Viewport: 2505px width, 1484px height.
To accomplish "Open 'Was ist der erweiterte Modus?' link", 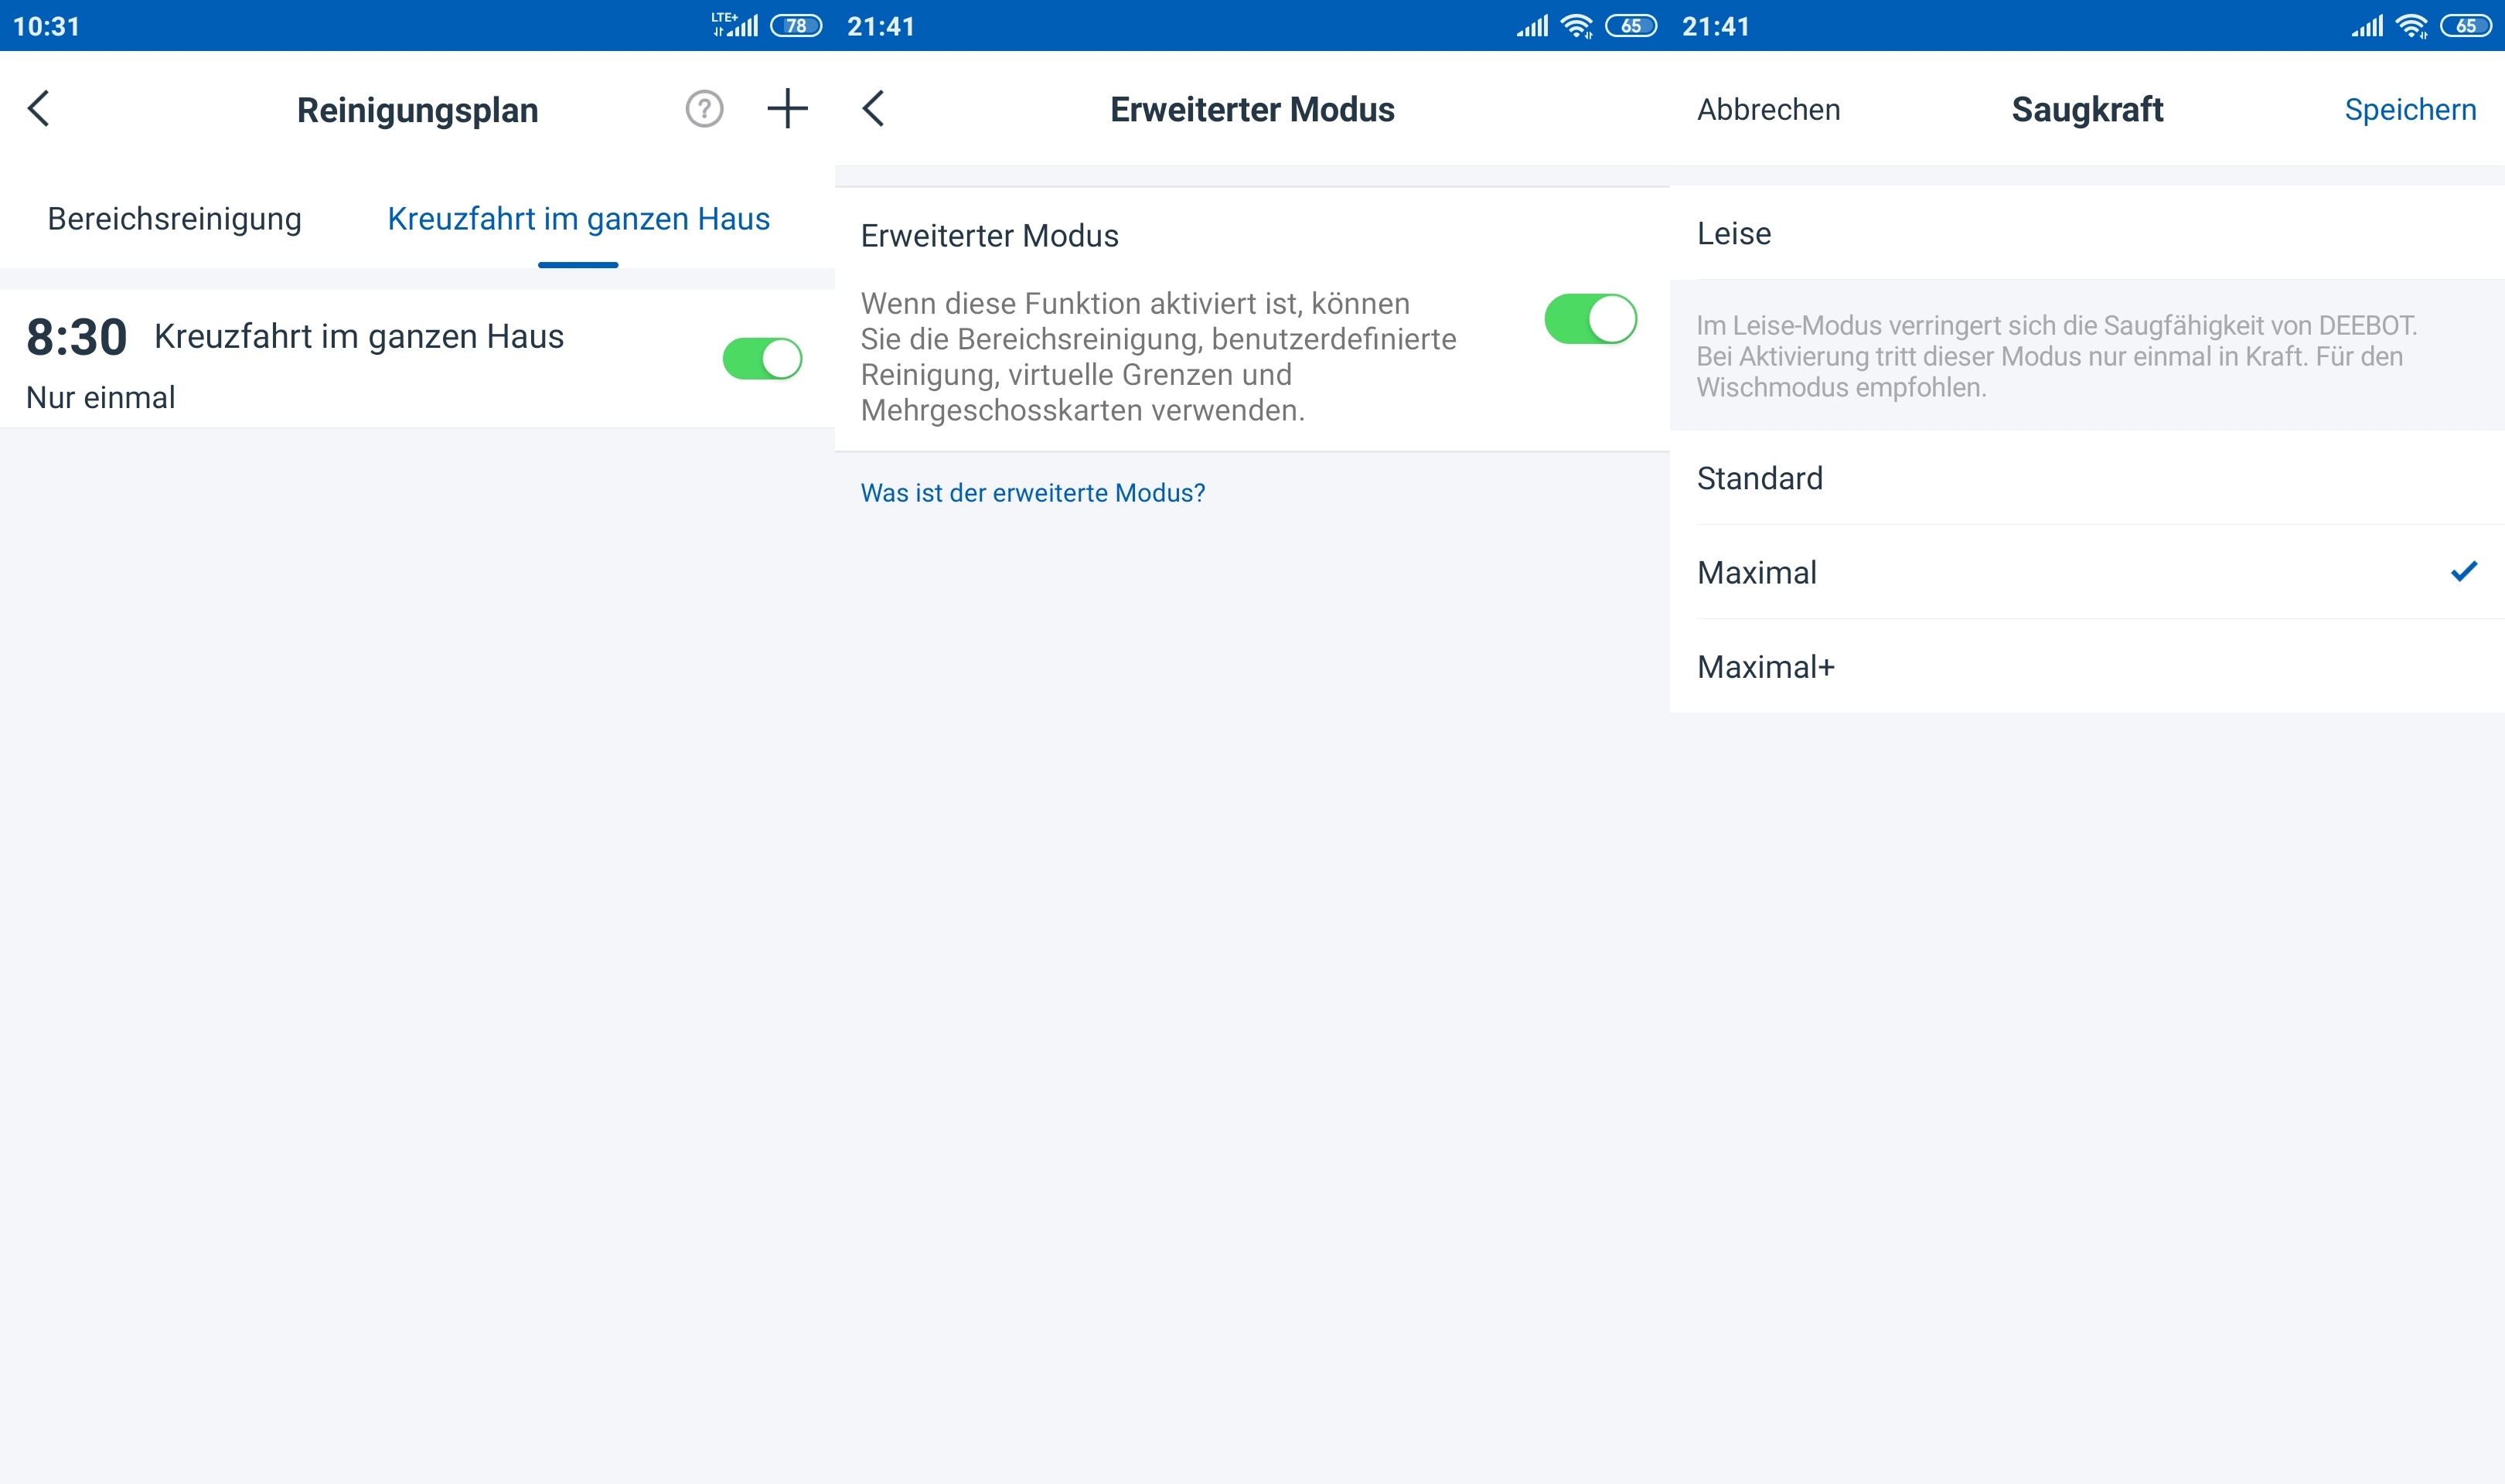I will pyautogui.click(x=1033, y=493).
